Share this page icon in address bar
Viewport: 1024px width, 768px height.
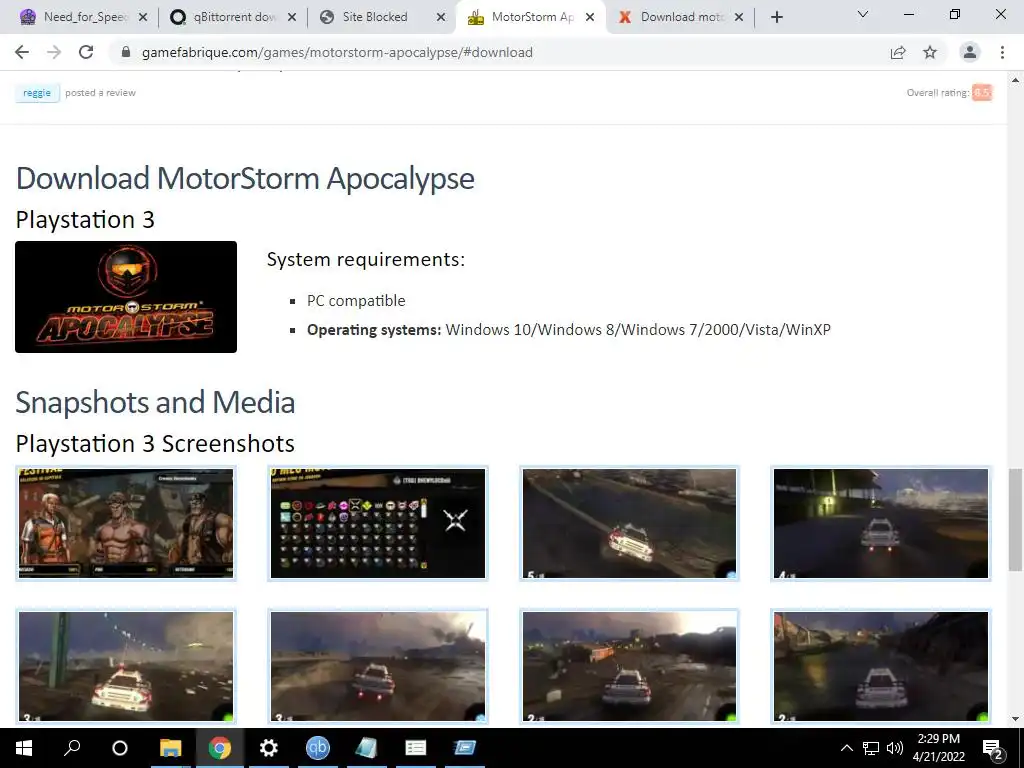coord(898,52)
